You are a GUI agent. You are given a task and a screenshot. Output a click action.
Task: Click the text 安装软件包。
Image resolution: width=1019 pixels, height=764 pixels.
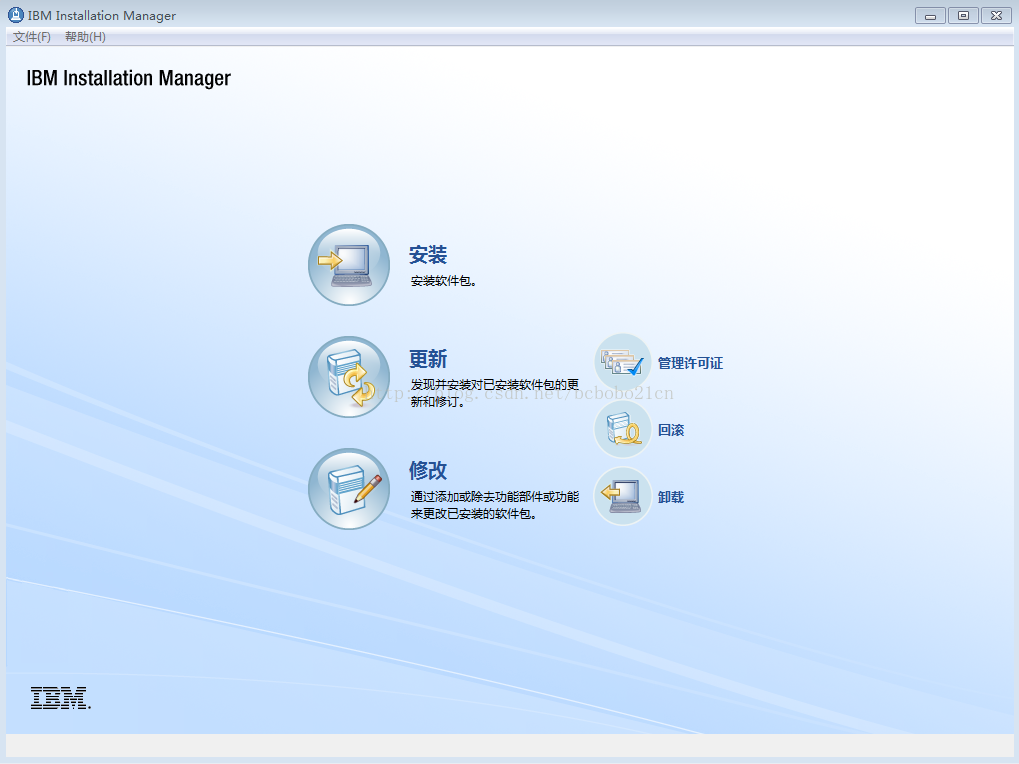(x=444, y=281)
